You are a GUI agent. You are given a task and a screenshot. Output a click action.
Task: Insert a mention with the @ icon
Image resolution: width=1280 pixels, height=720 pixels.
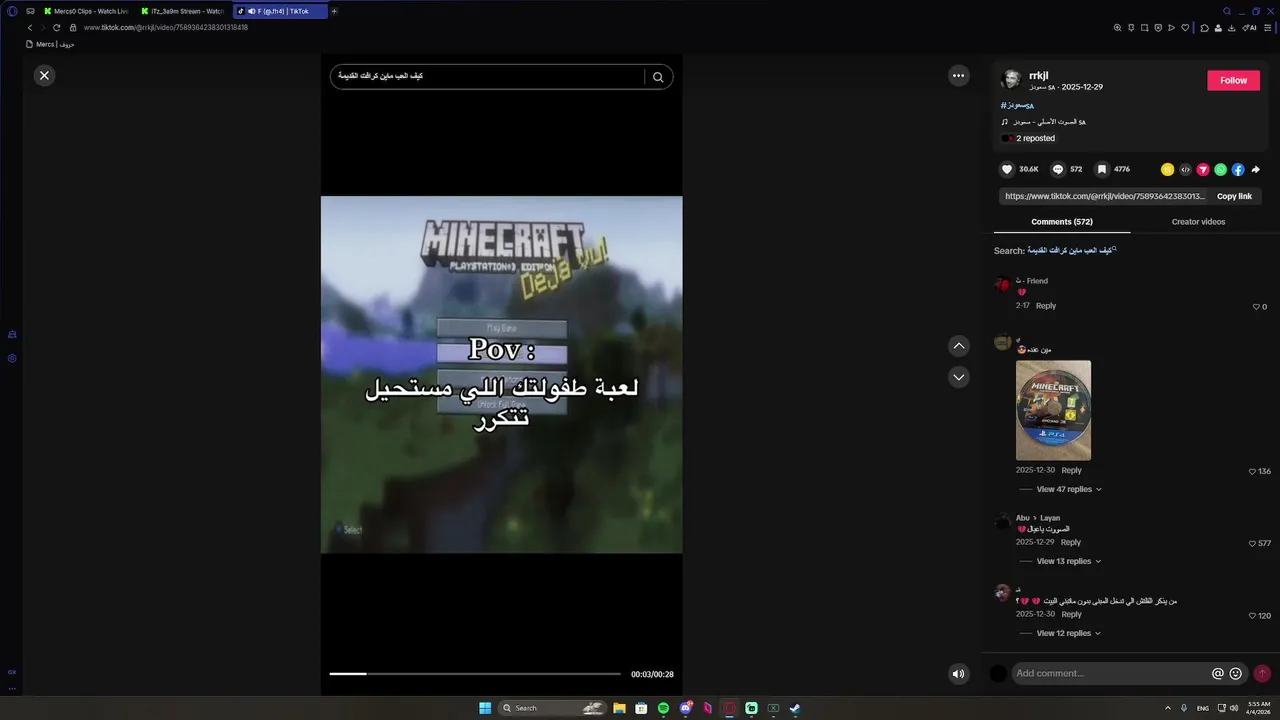[1217, 673]
